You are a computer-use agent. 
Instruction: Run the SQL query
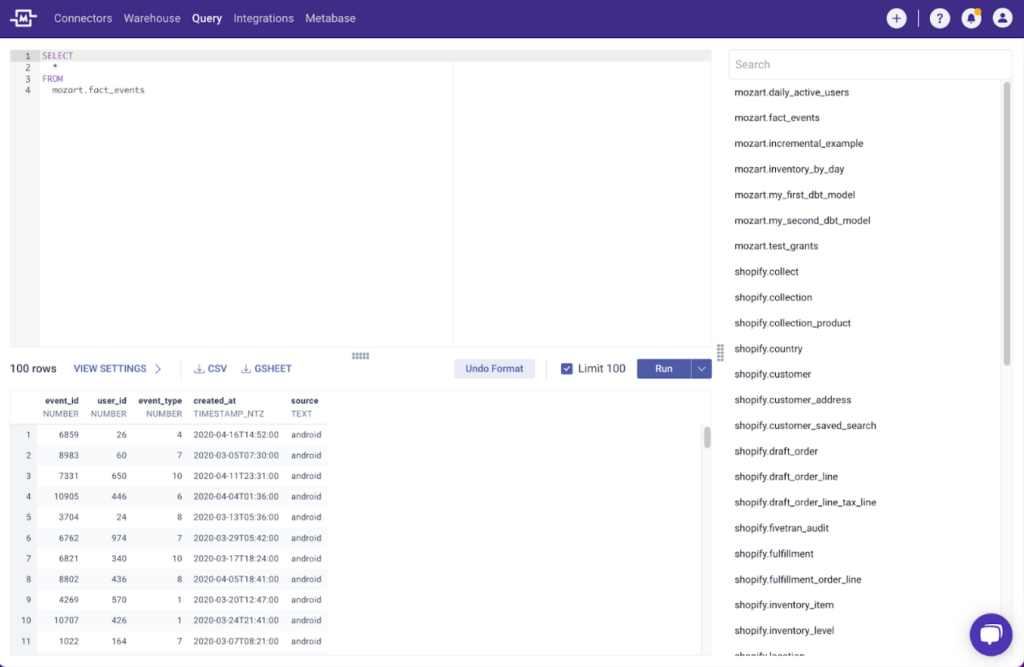pos(663,368)
